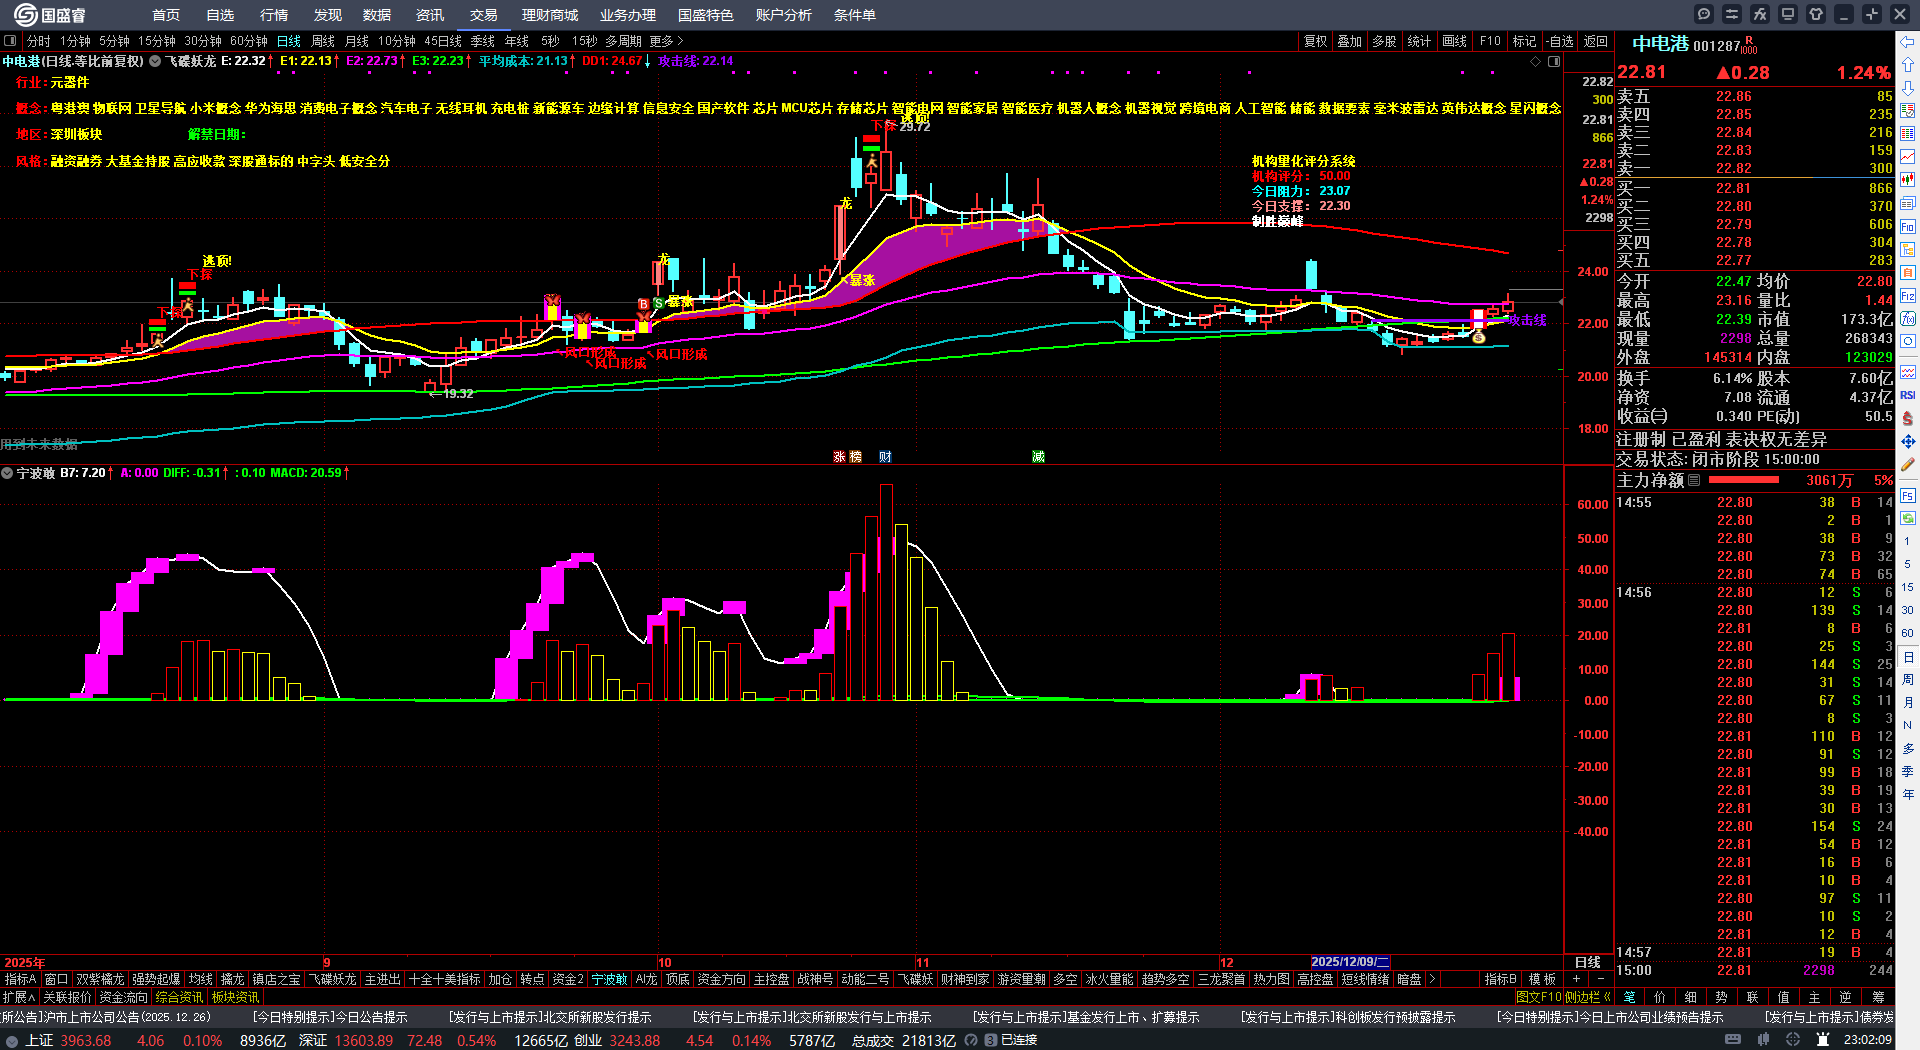Add the stock with the -自选 button
1920x1050 pixels.
coord(1559,41)
